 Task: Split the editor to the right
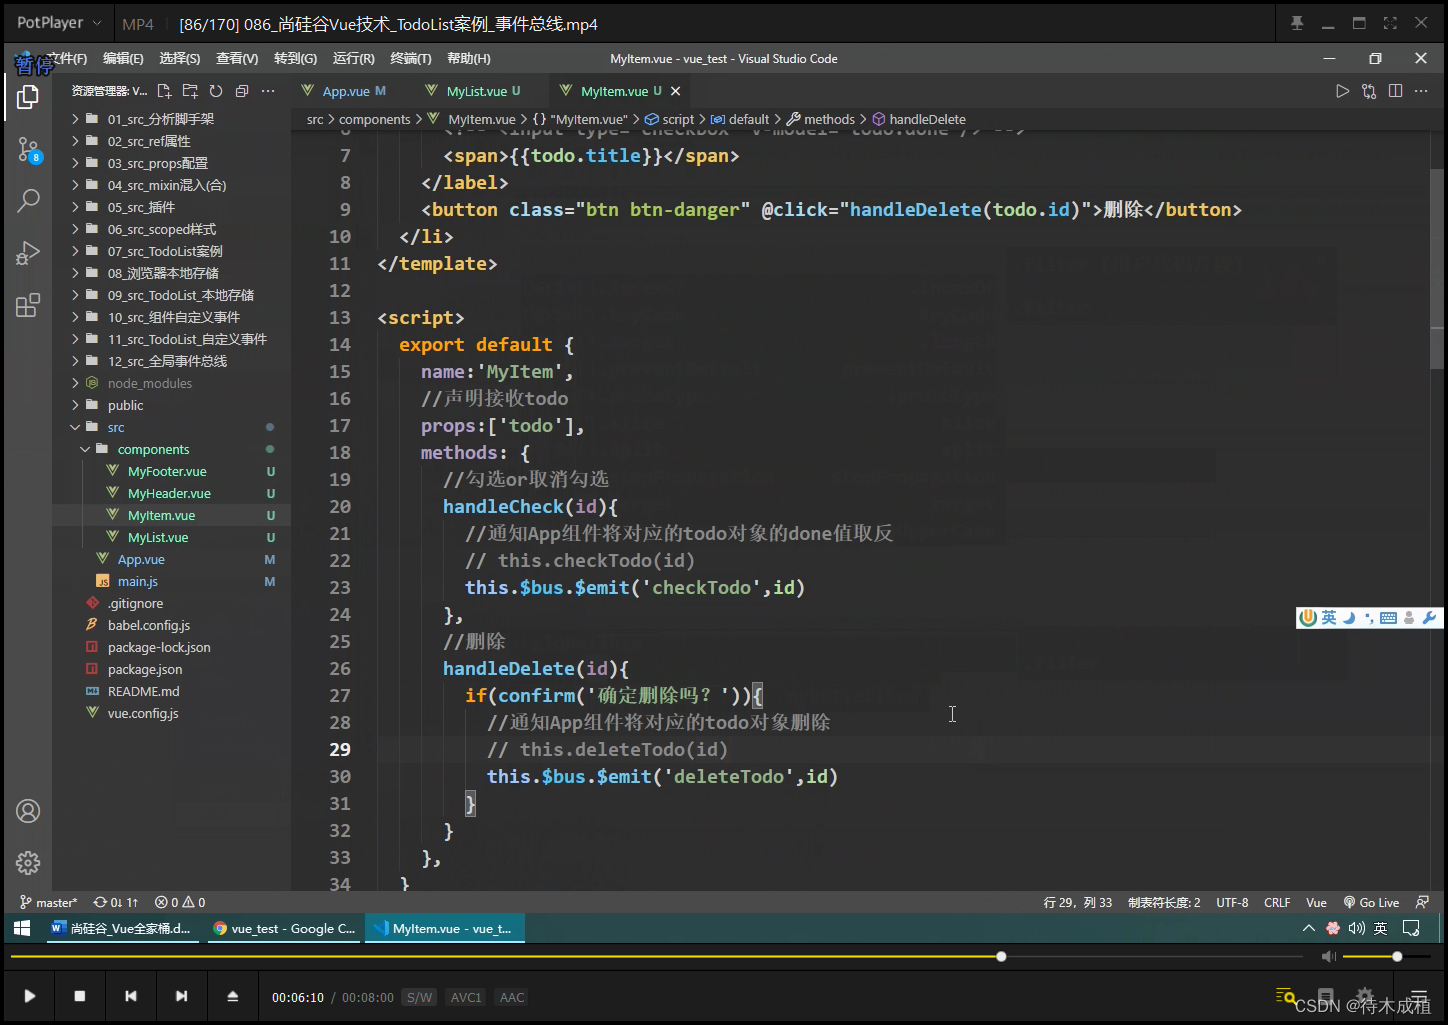1395,91
